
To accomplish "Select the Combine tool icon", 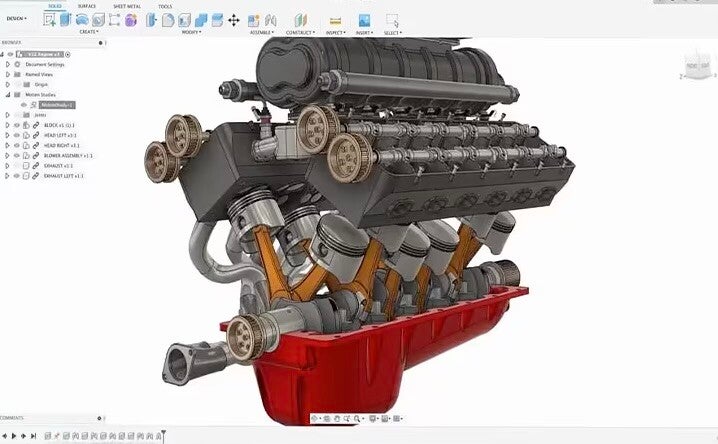I will [x=201, y=20].
